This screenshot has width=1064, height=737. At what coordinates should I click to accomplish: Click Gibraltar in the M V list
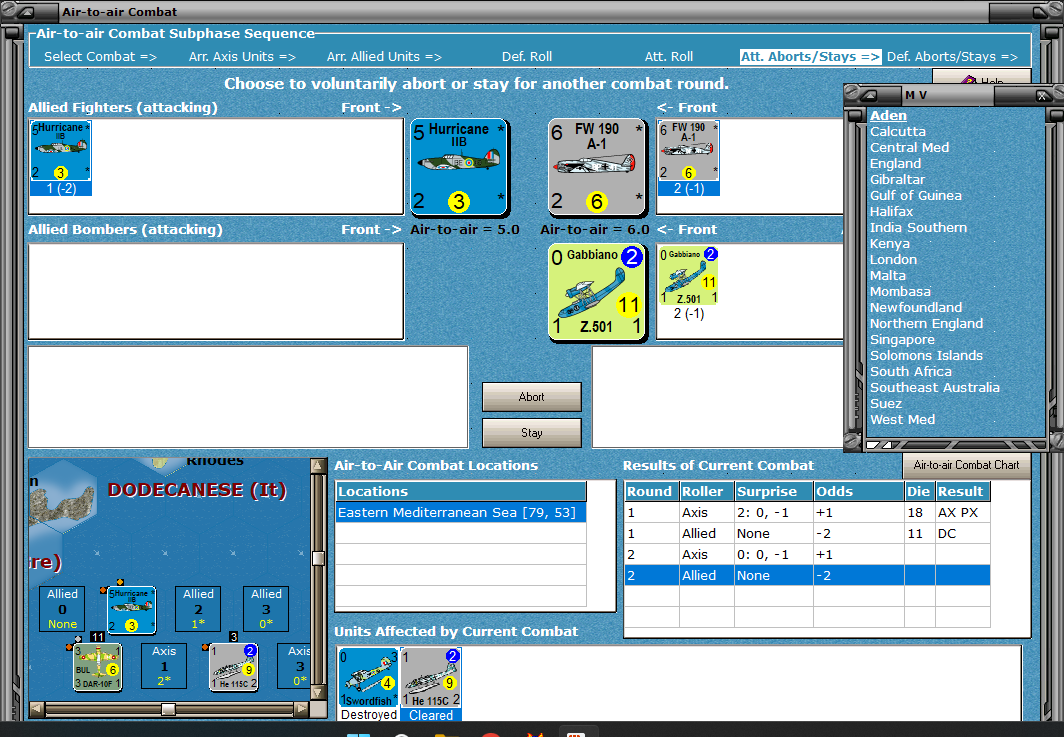tap(897, 179)
